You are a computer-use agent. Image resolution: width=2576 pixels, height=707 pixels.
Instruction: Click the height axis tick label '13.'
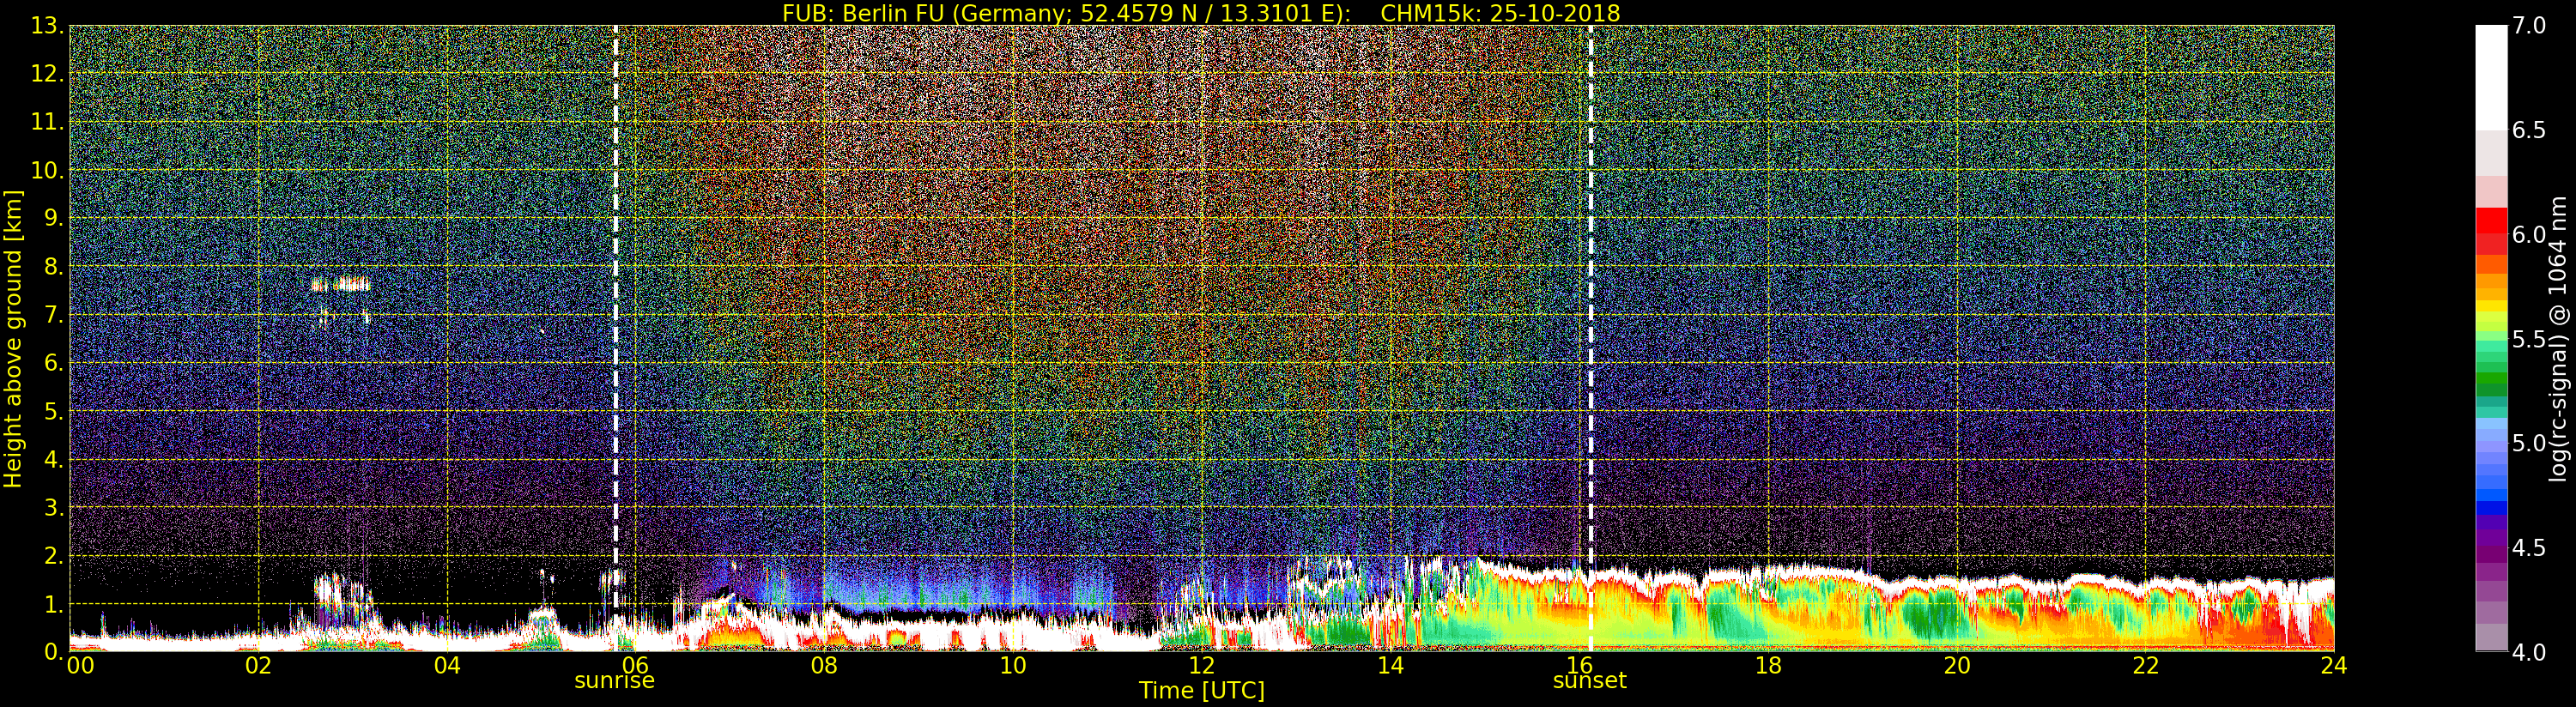[47, 26]
